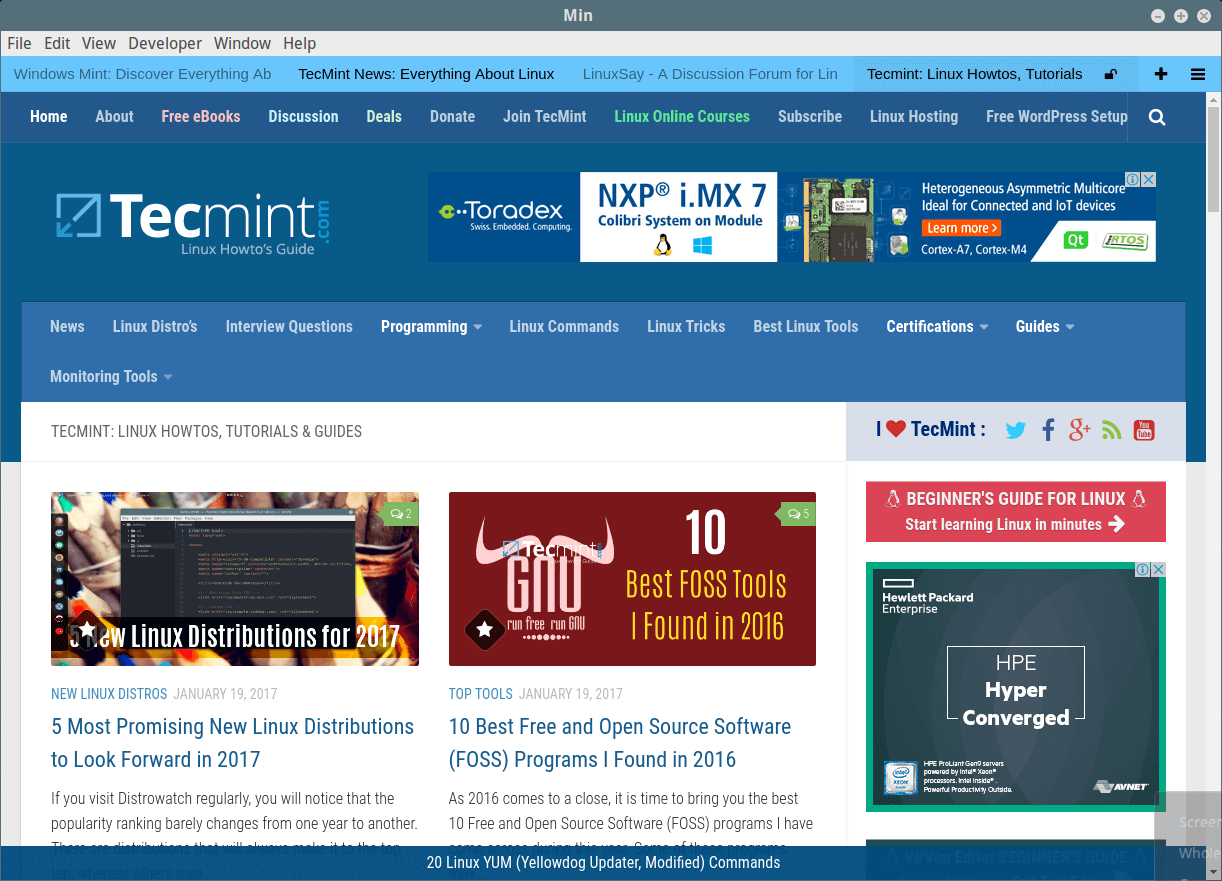The height and width of the screenshot is (881, 1222).
Task: Open the Edit menu
Action: click(x=57, y=43)
